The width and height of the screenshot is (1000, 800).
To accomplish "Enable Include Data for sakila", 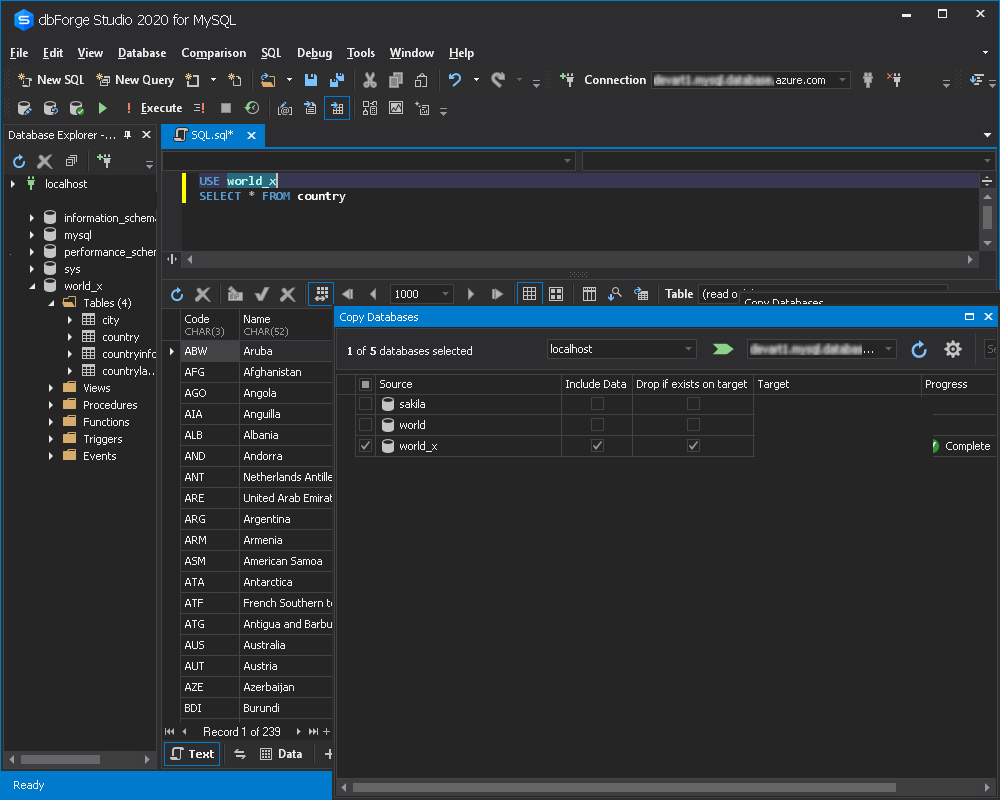I will point(597,403).
